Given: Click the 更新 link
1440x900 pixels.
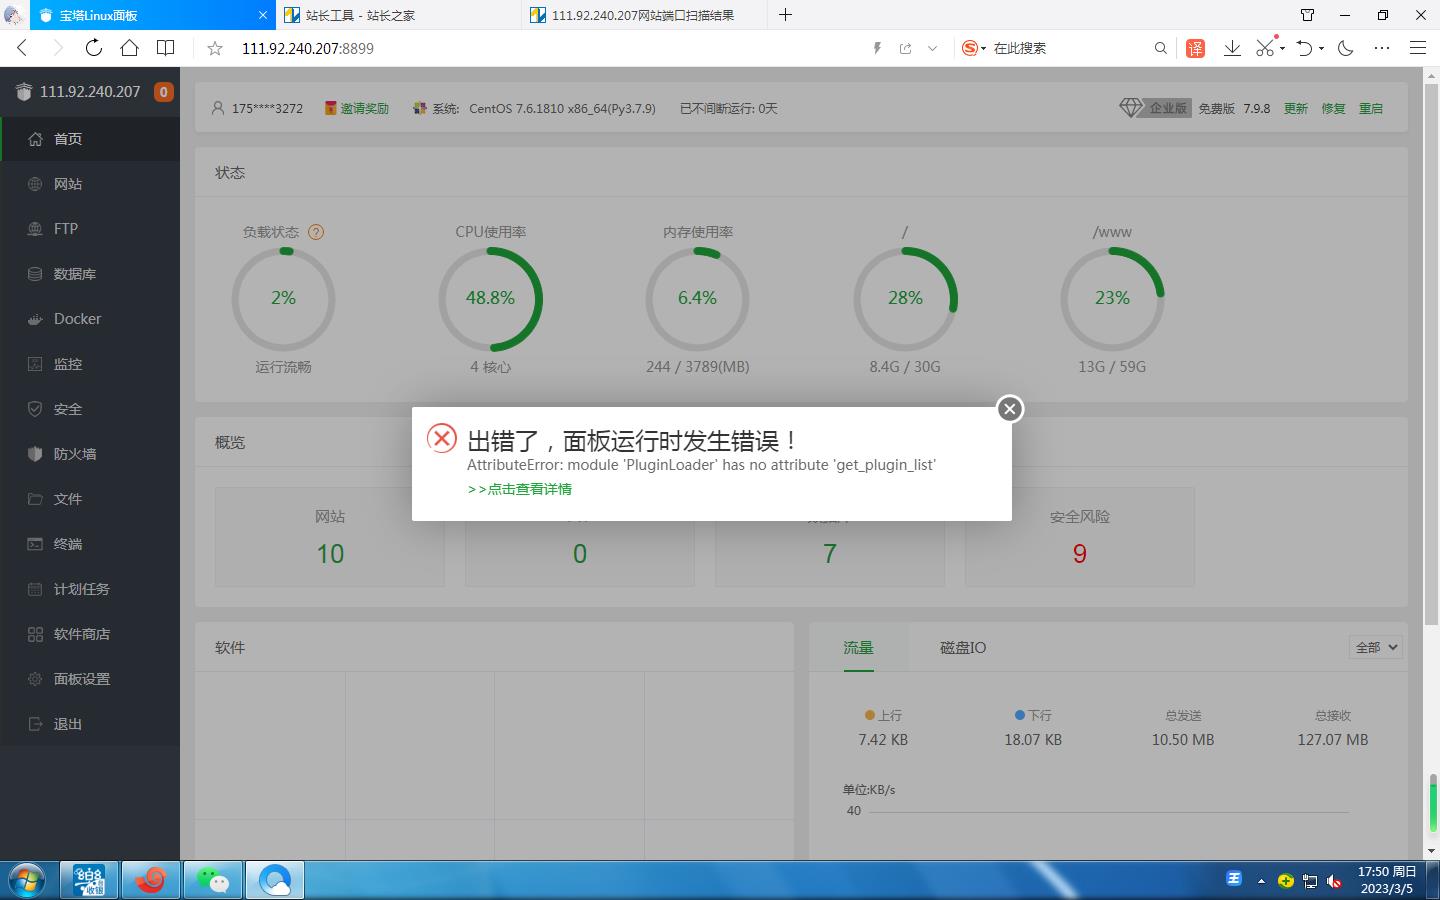Looking at the screenshot, I should click(x=1296, y=108).
